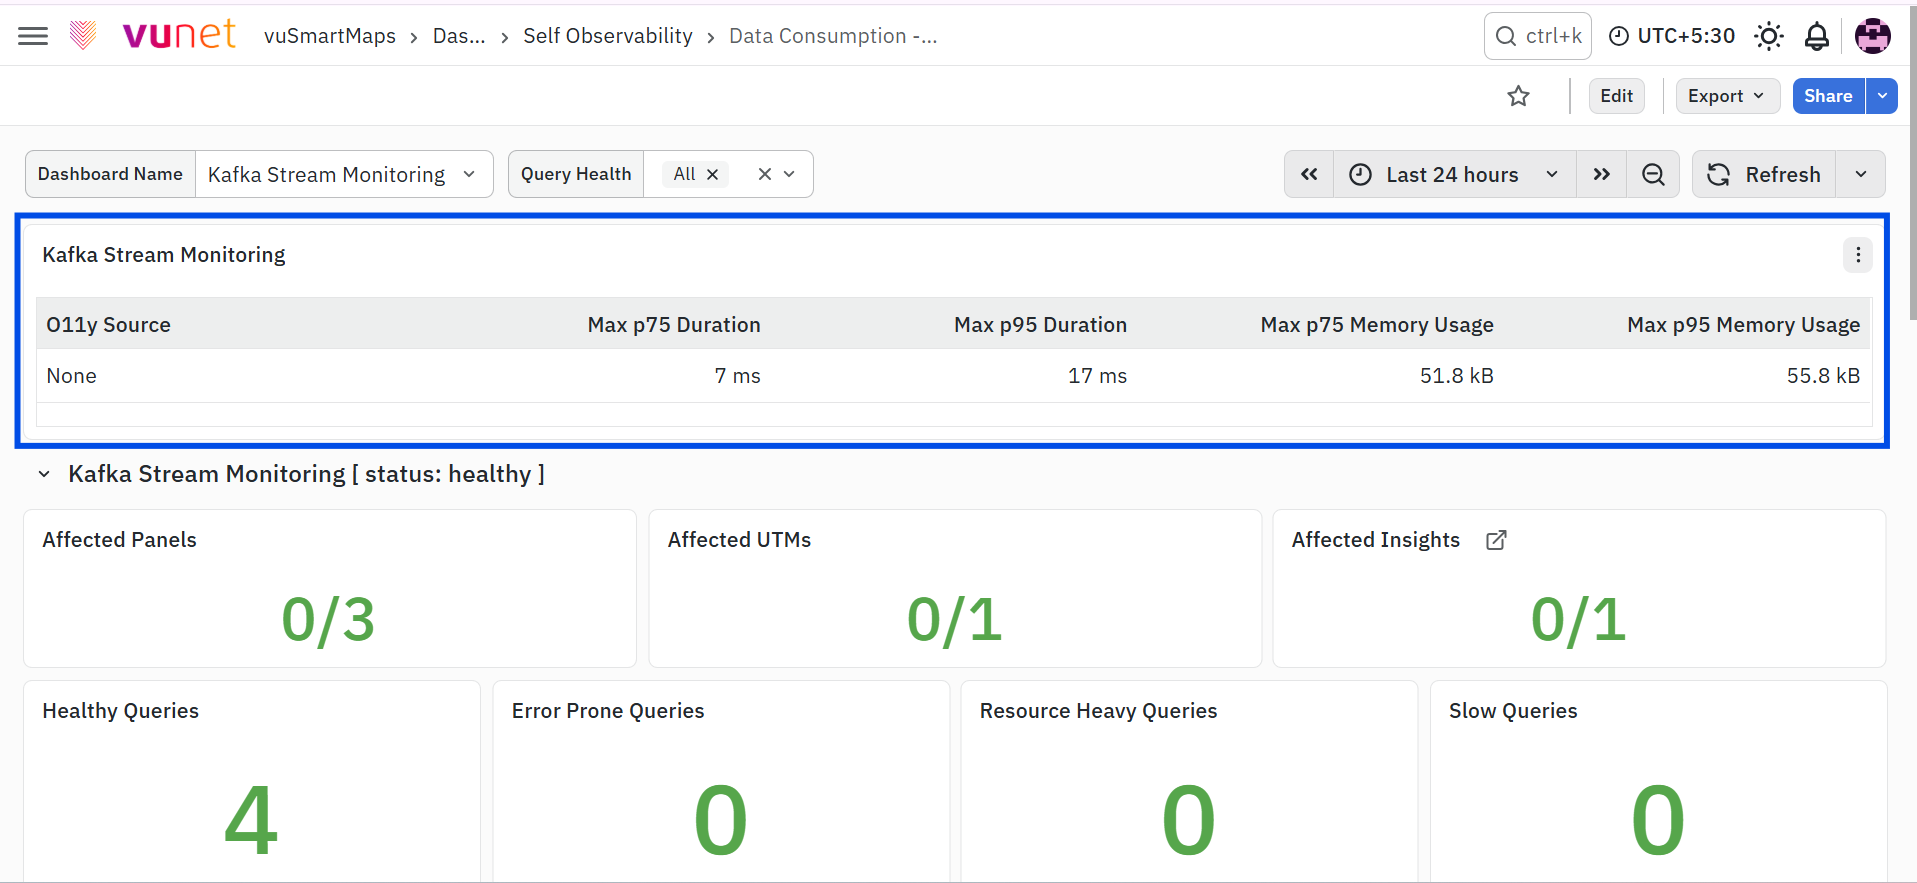This screenshot has width=1917, height=883.
Task: Collapse the Kafka Stream Monitoring status row
Action: click(x=44, y=474)
